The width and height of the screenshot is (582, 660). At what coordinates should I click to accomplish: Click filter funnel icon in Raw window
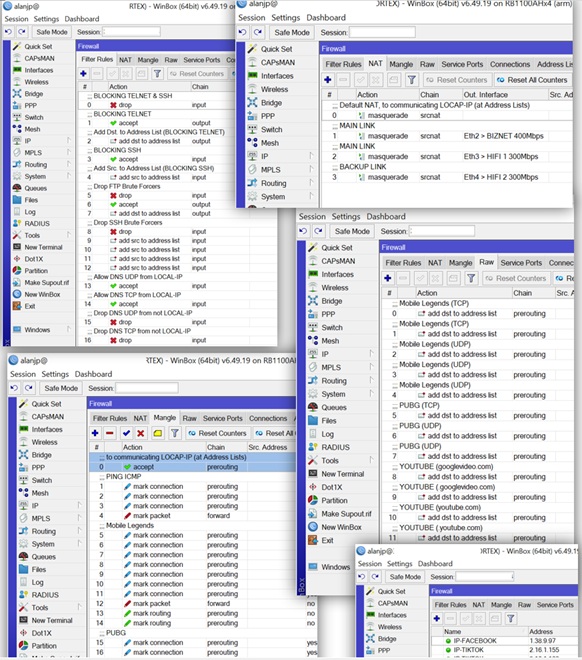[x=471, y=278]
